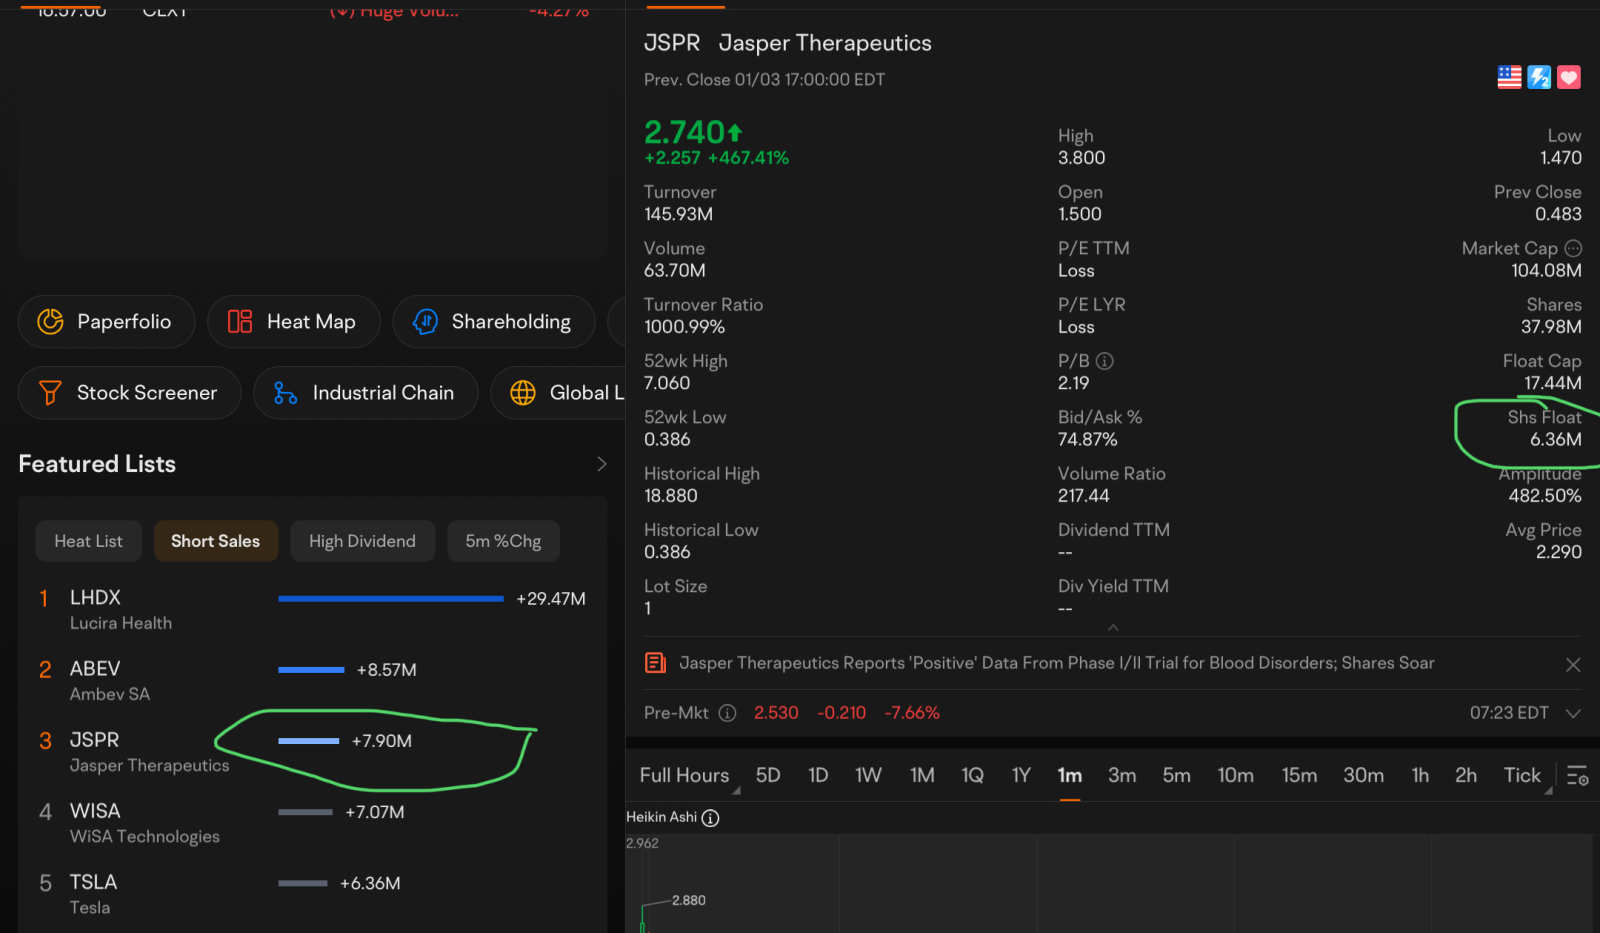Viewport: 1600px width, 933px height.
Task: Select the 30m interval
Action: [1363, 776]
